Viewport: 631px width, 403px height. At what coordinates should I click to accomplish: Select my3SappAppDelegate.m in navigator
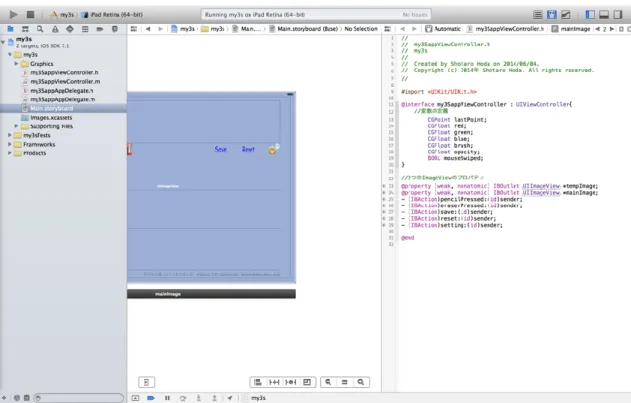coord(63,99)
